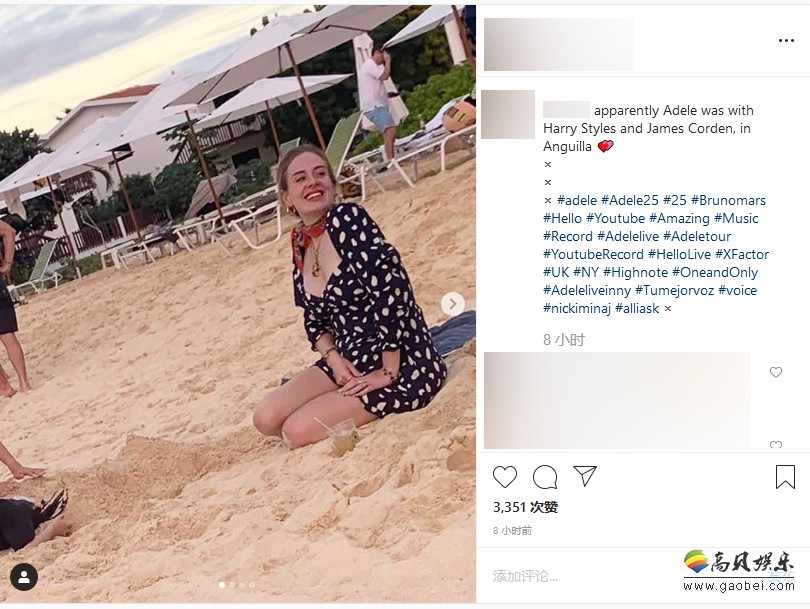Show tagged people icon on photo
This screenshot has height=609, width=810.
click(23, 576)
